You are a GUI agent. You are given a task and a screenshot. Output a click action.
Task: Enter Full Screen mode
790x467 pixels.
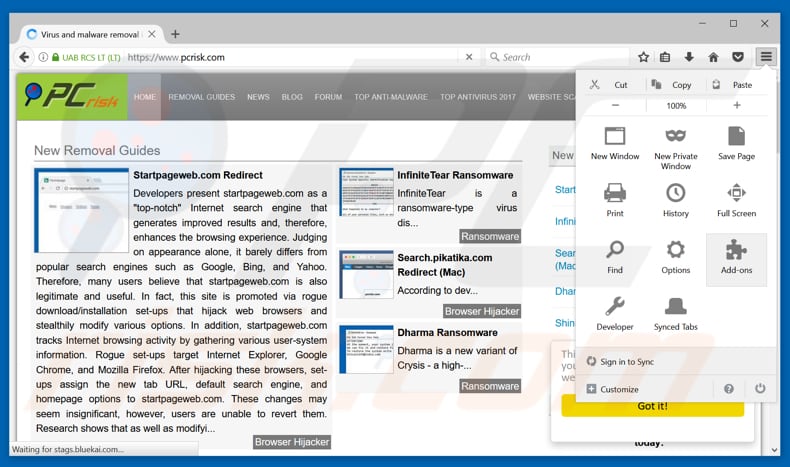coord(736,199)
